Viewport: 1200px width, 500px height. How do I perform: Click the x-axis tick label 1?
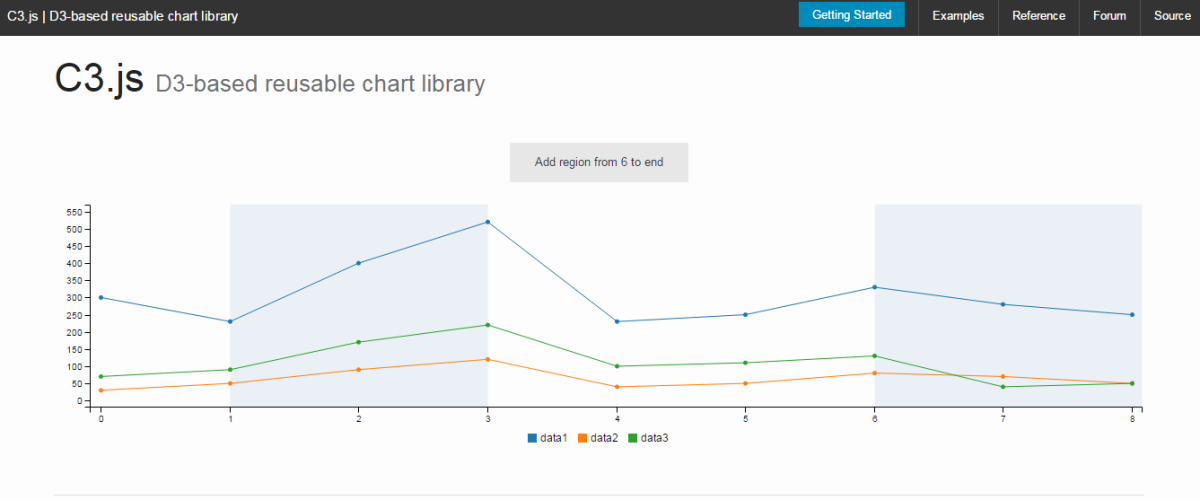[230, 418]
